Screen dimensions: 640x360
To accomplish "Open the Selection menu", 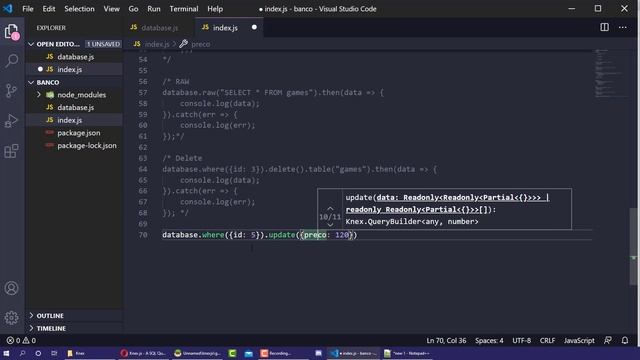I will (79, 9).
